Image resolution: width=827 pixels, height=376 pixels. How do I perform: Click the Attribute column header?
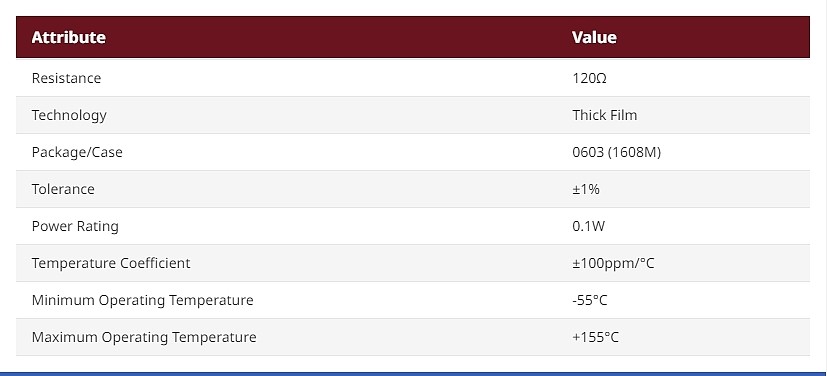69,37
